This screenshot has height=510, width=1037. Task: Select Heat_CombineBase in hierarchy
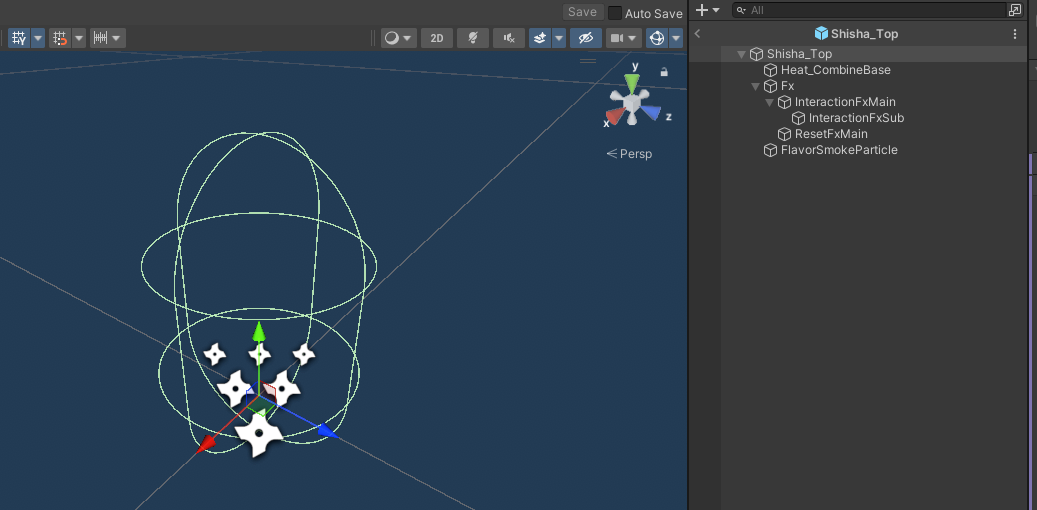835,70
